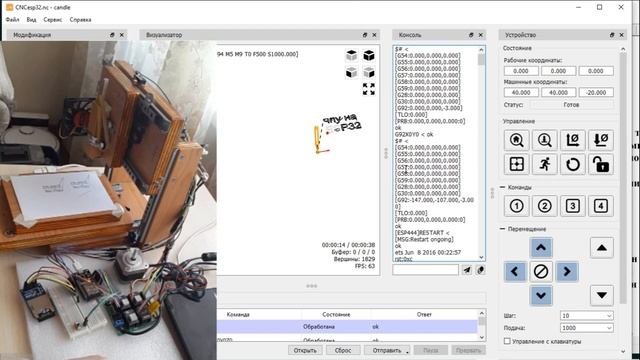The width and height of the screenshot is (640, 360).
Task: Click the Home (magnifier house) control icon
Action: coord(516,140)
